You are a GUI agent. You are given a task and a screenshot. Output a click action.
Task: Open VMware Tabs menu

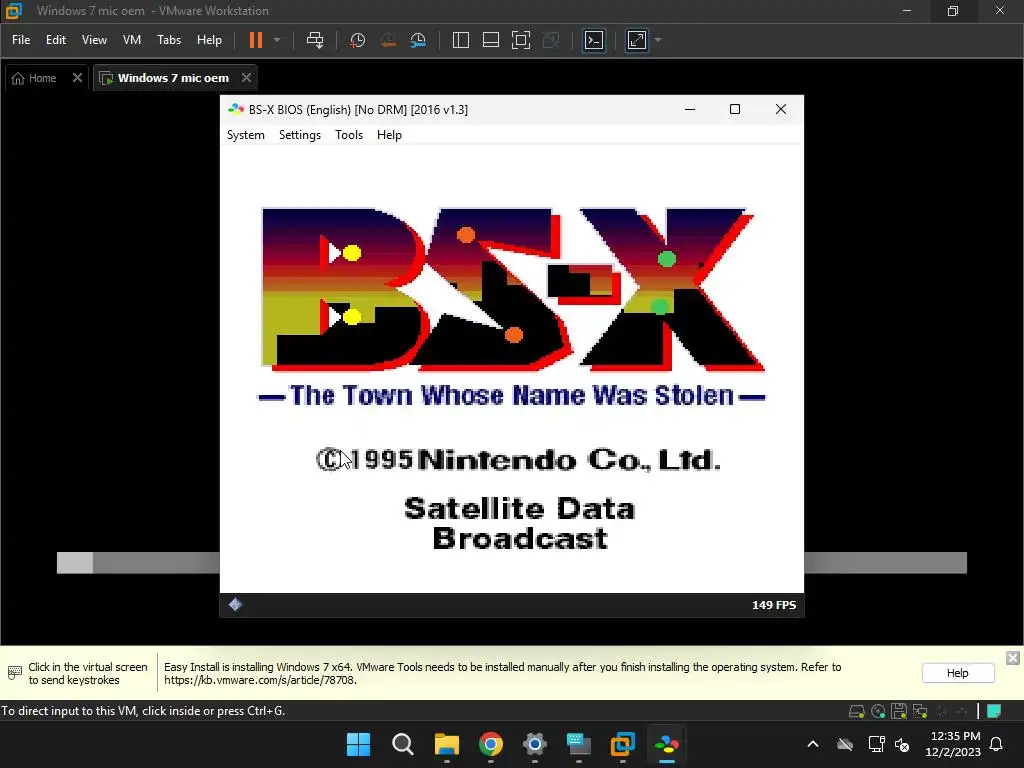(169, 40)
